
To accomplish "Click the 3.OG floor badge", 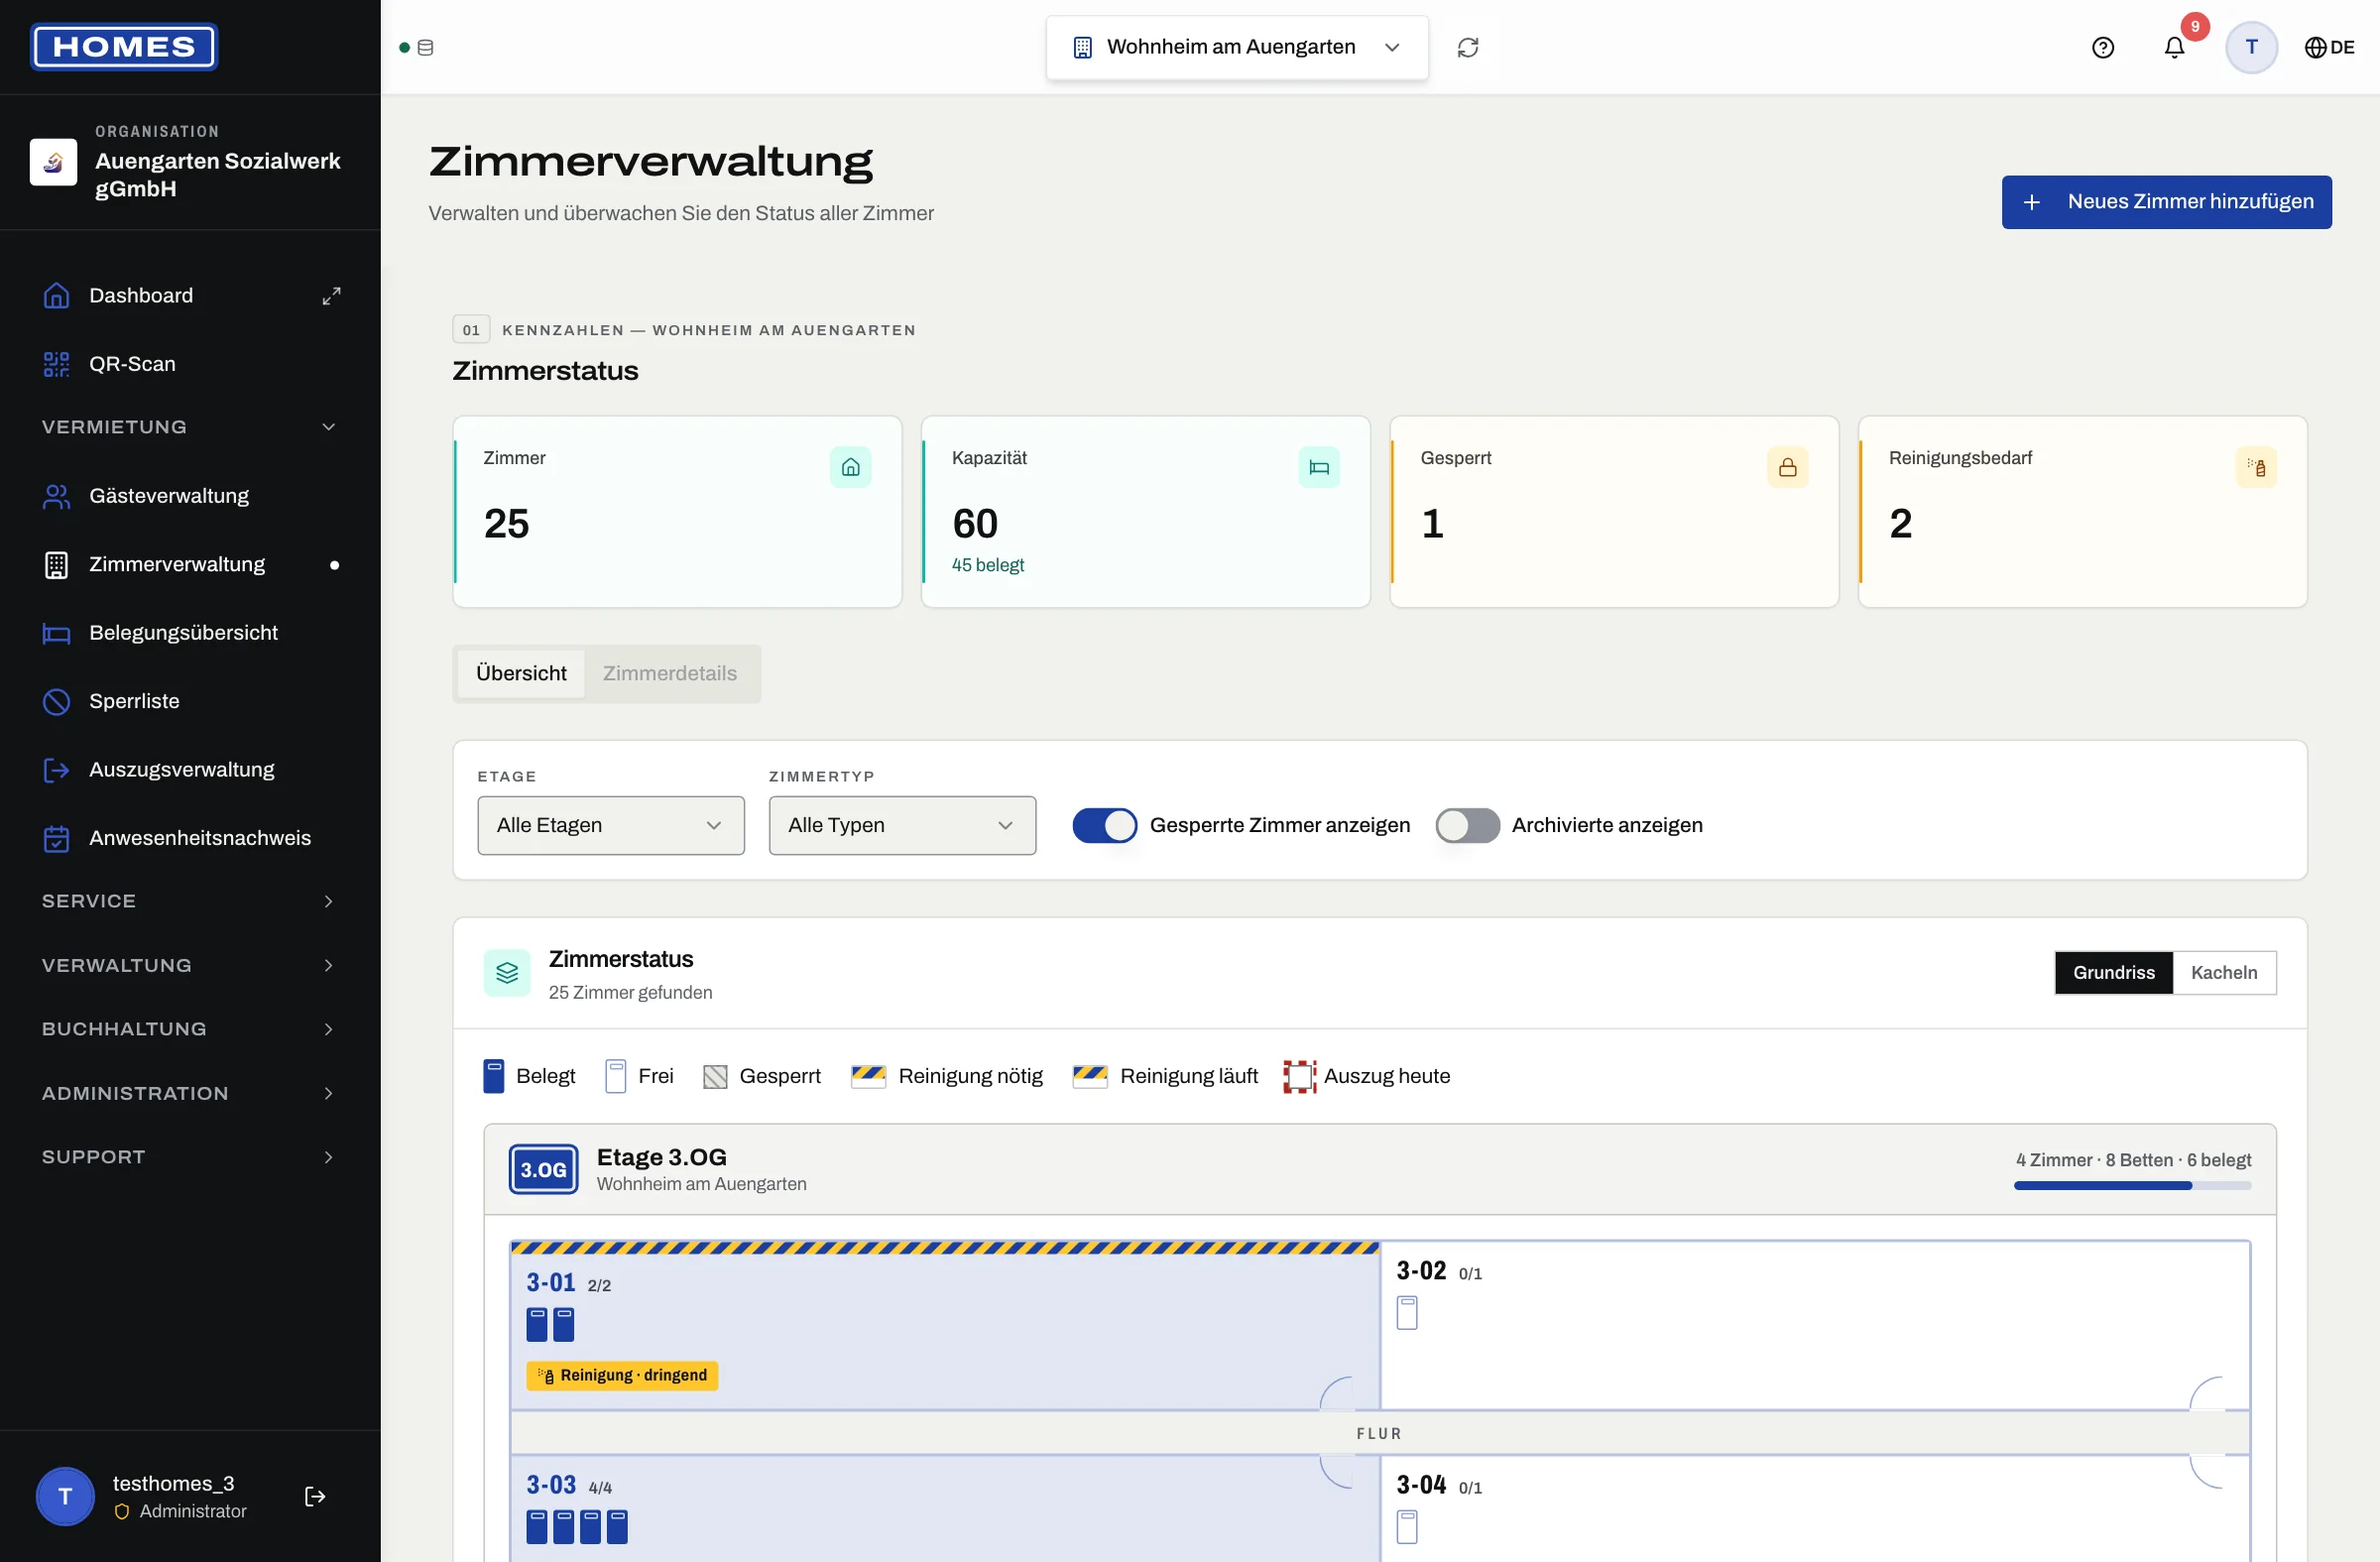I will coord(543,1169).
